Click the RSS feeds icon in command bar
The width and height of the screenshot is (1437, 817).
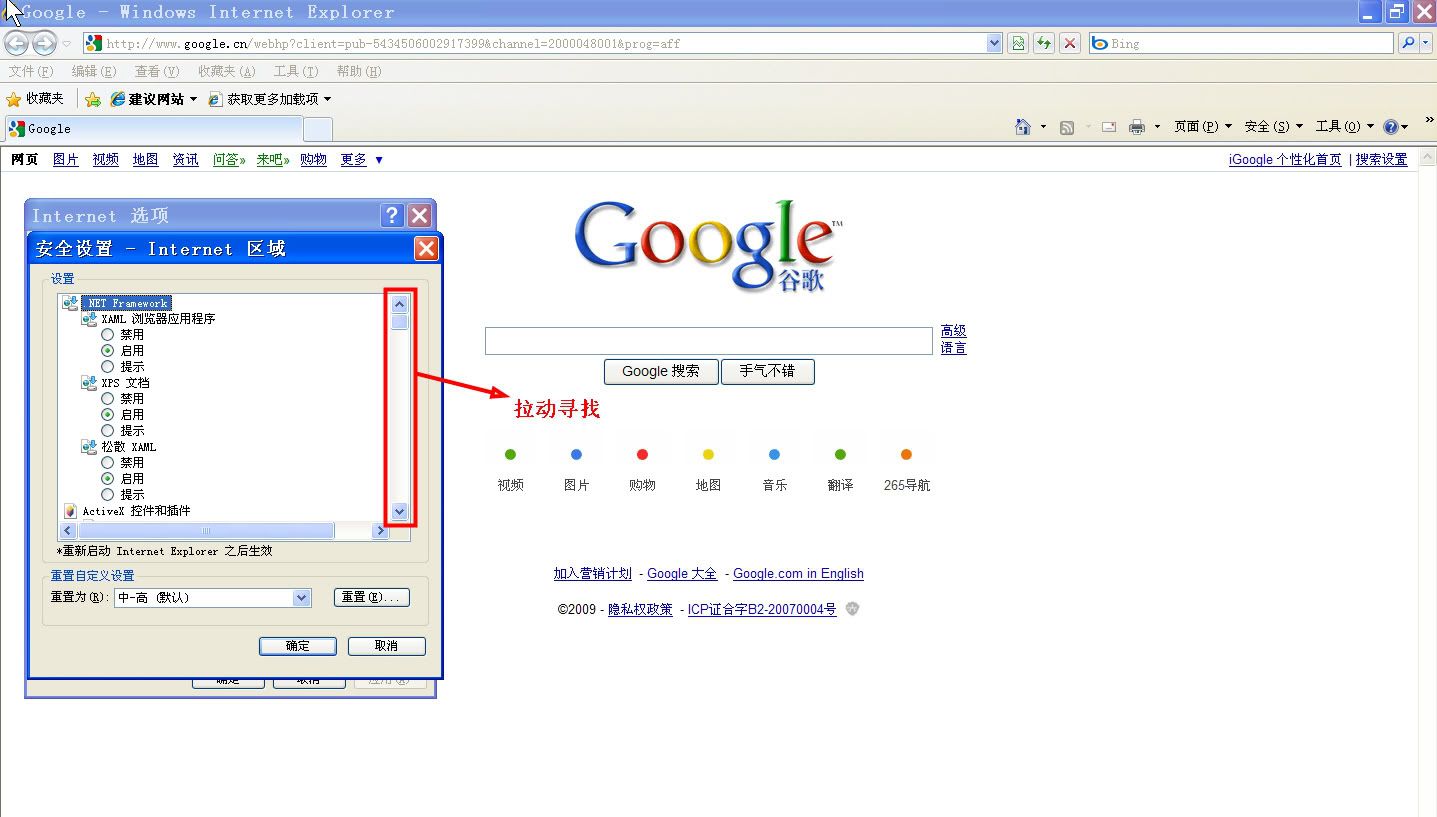pyautogui.click(x=1067, y=127)
